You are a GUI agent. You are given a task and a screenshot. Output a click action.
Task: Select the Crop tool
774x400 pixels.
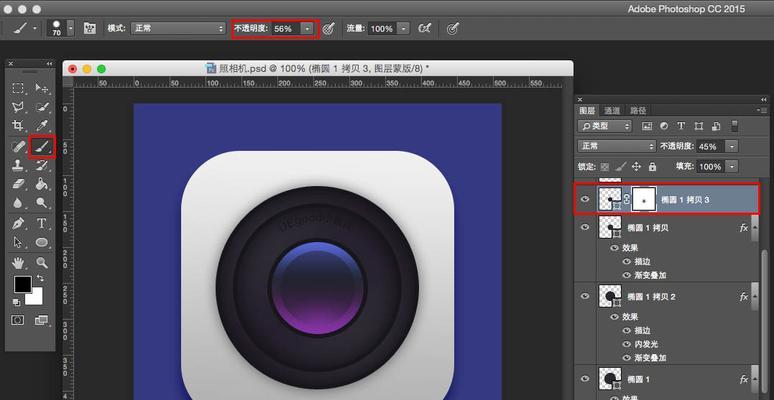(18, 125)
